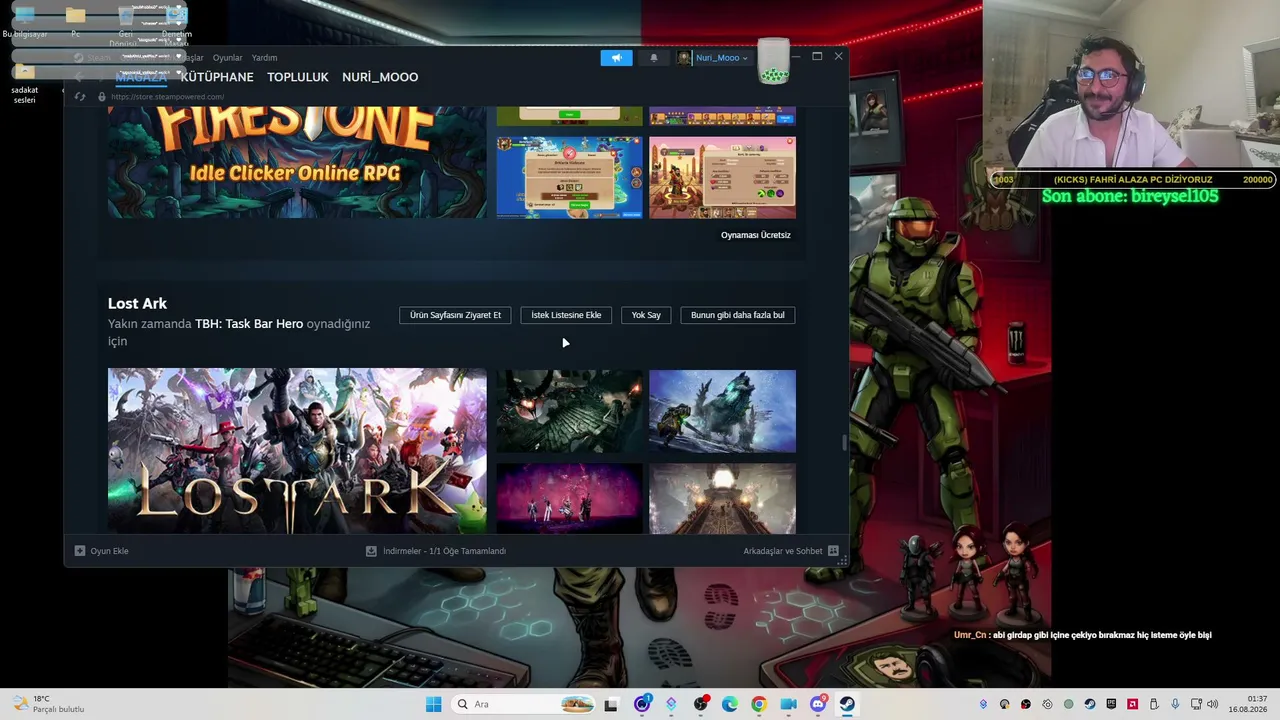Screen dimensions: 1280x720
Task: Open Steam announcements megaphone icon
Action: (x=616, y=58)
